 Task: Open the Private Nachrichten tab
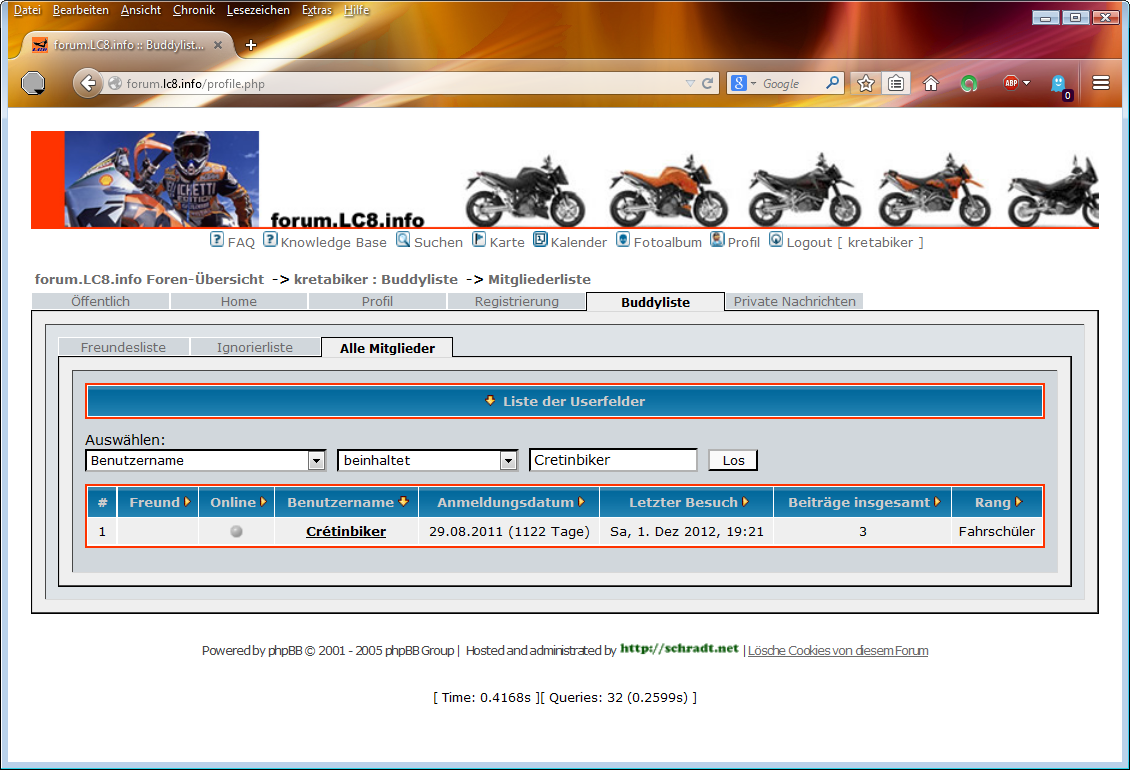point(794,302)
